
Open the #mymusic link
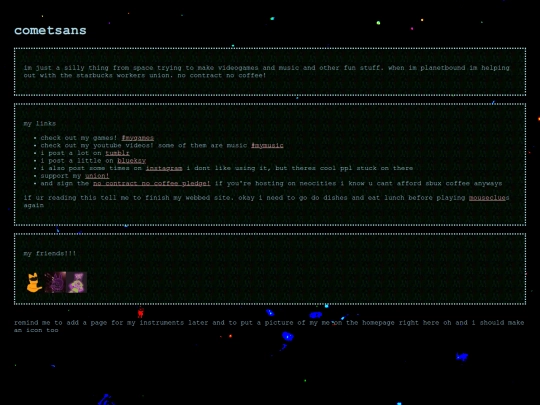pos(267,145)
